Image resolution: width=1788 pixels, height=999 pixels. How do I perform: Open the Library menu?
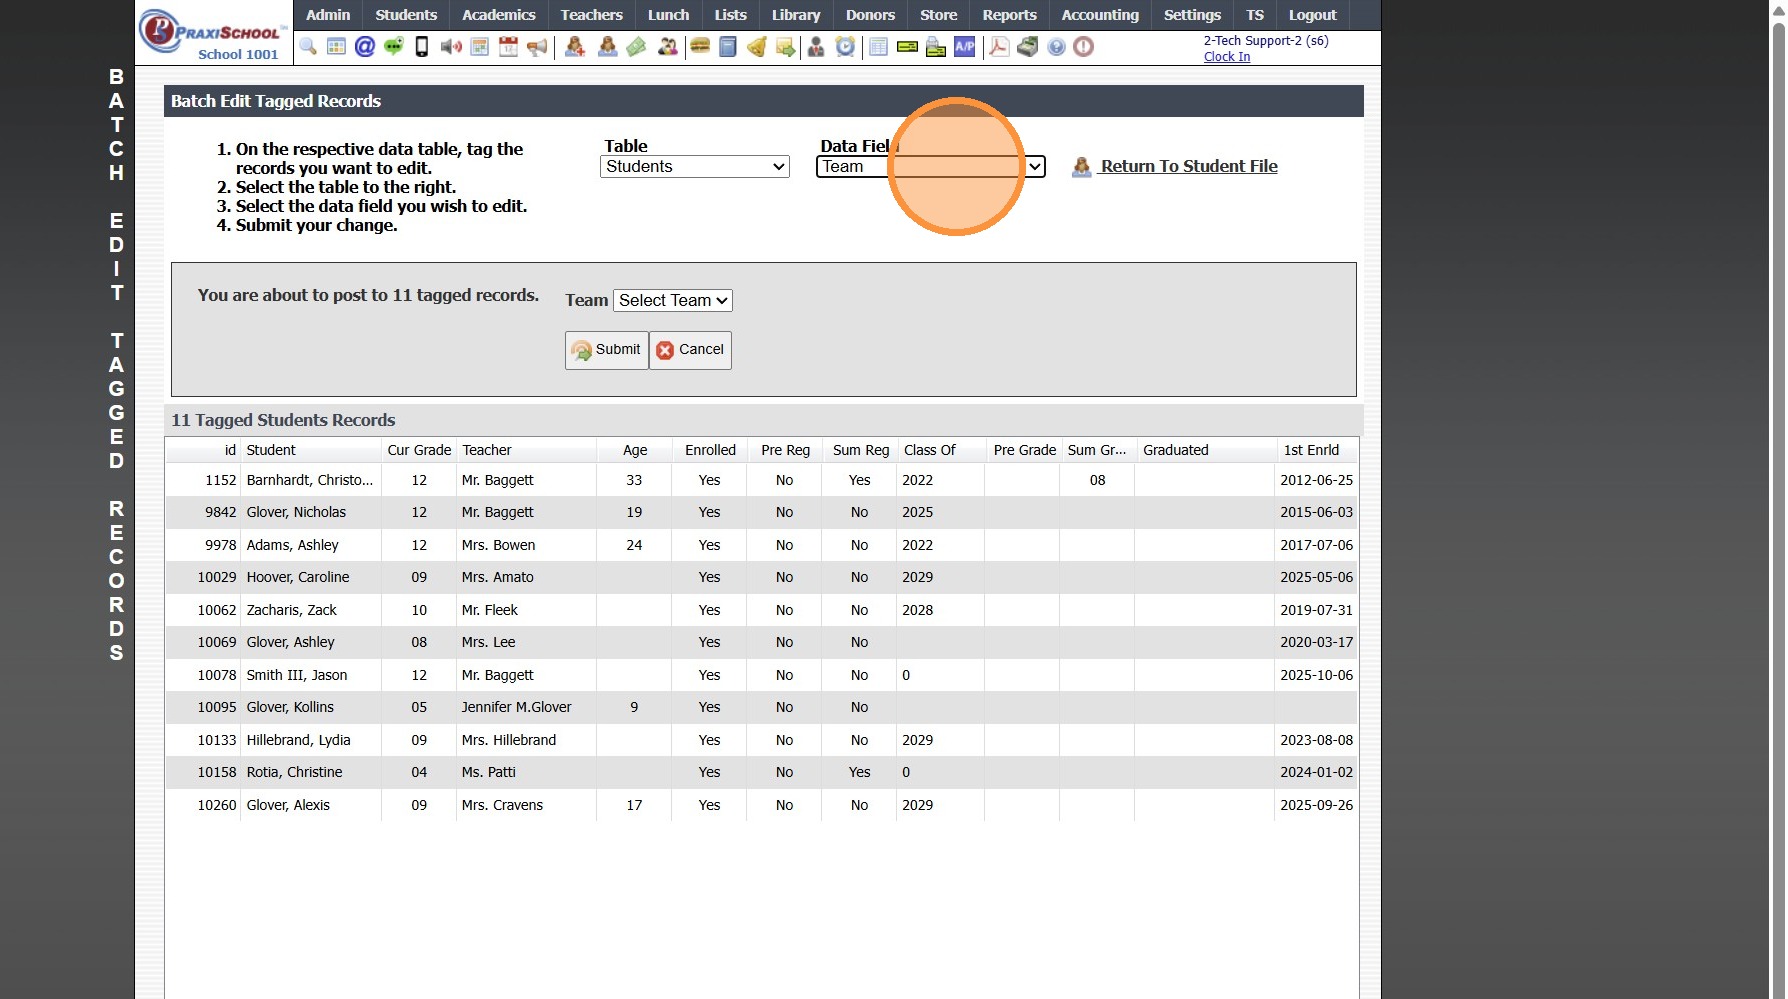[x=796, y=15]
